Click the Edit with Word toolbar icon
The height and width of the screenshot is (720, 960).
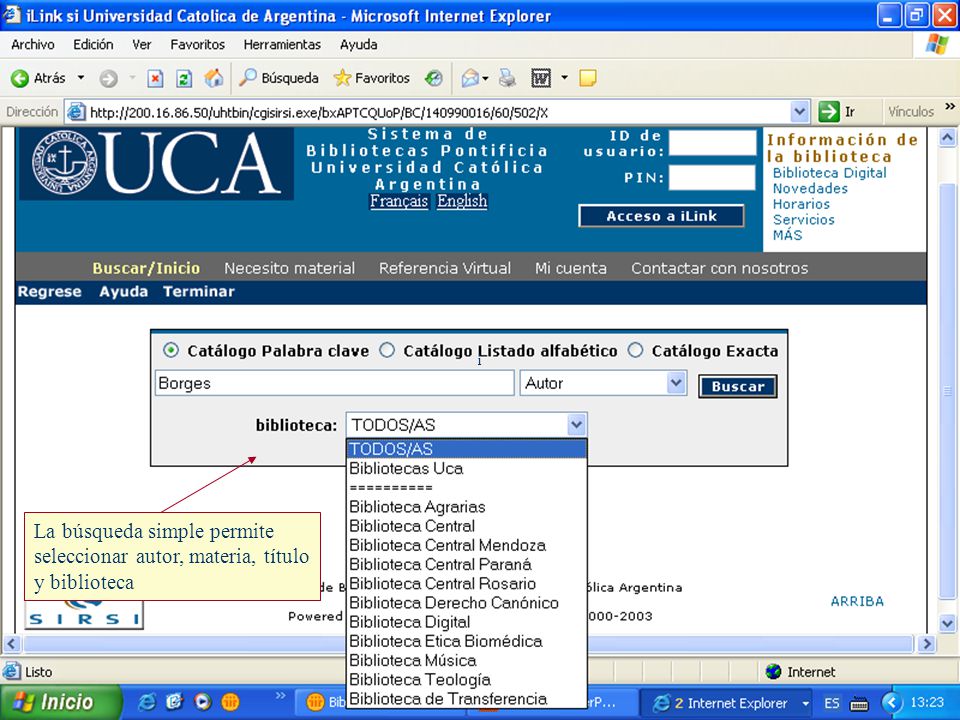coord(541,78)
